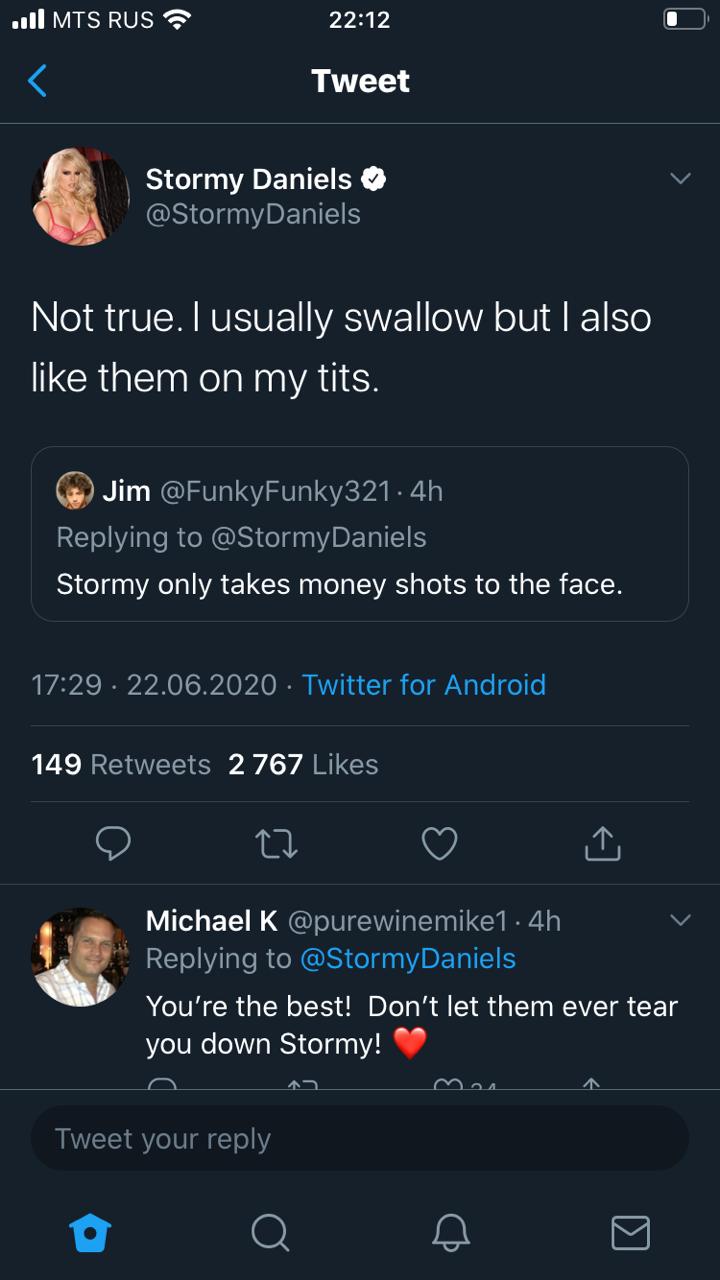Screen dimensions: 720x1280
Task: Like the tweet with the heart icon
Action: (x=439, y=845)
